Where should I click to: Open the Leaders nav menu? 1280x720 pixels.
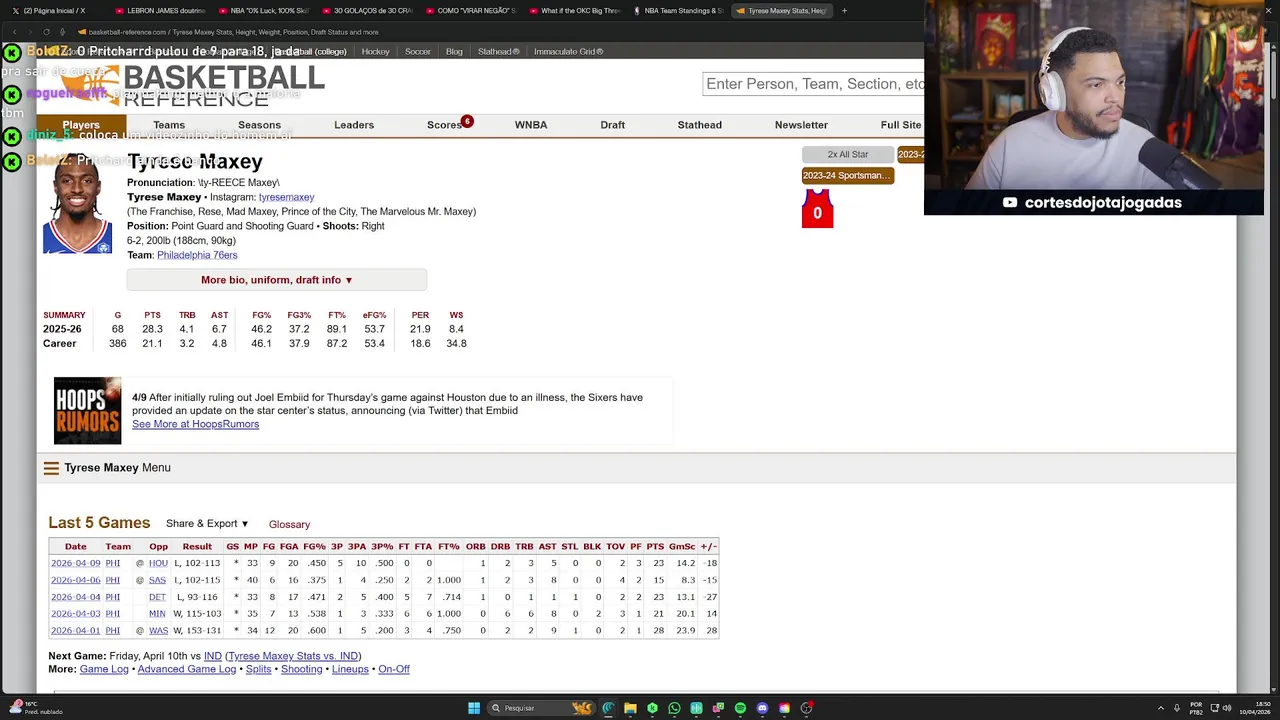tap(354, 125)
